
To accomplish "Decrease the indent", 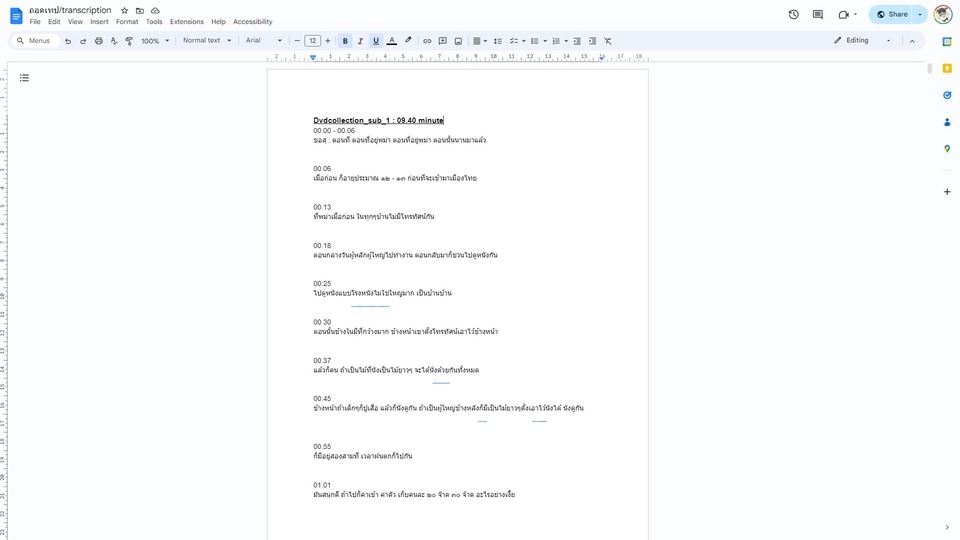I will [577, 41].
